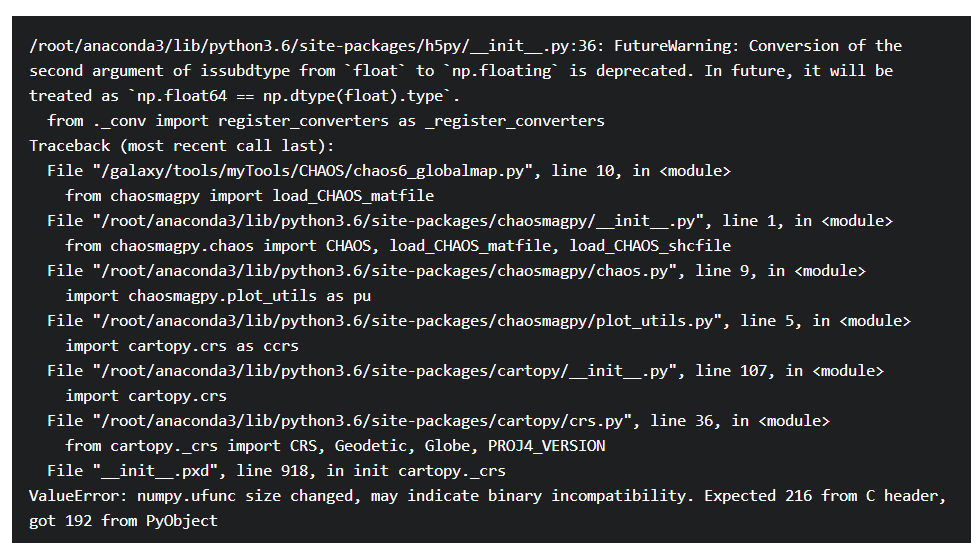Click 'from ._conv import register_converters' line
Screen dimensions: 980x543
[x=326, y=121]
